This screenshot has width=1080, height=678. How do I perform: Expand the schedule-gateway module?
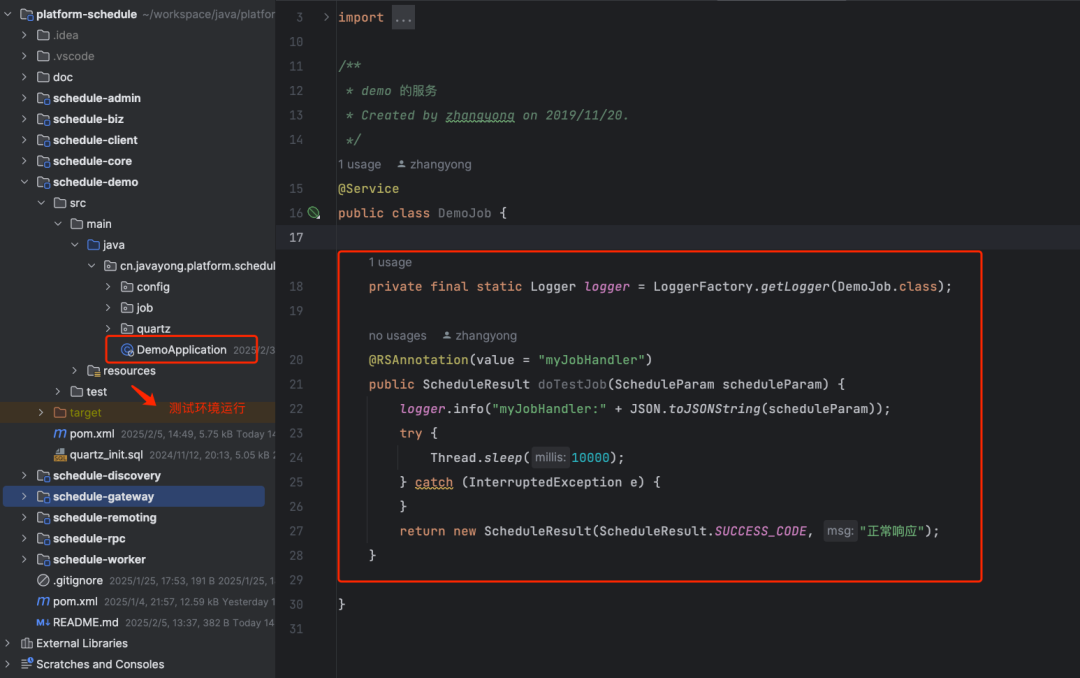point(24,496)
